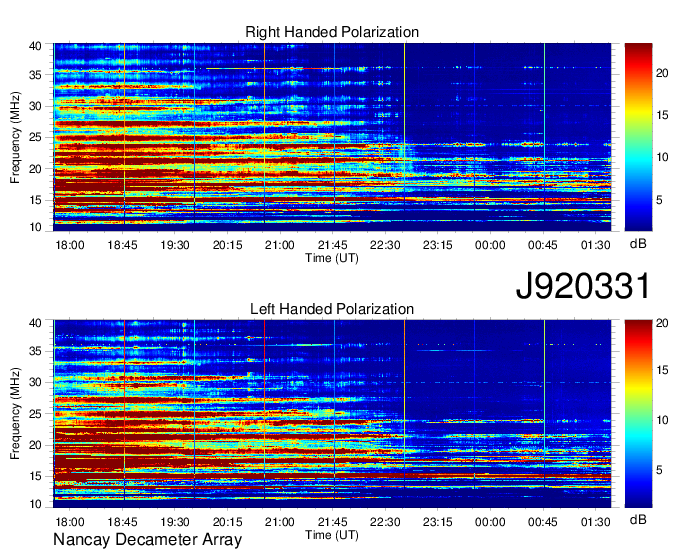
Task: Click the "Frequency (MHz)" label of the bottom plot
Action: pos(15,414)
